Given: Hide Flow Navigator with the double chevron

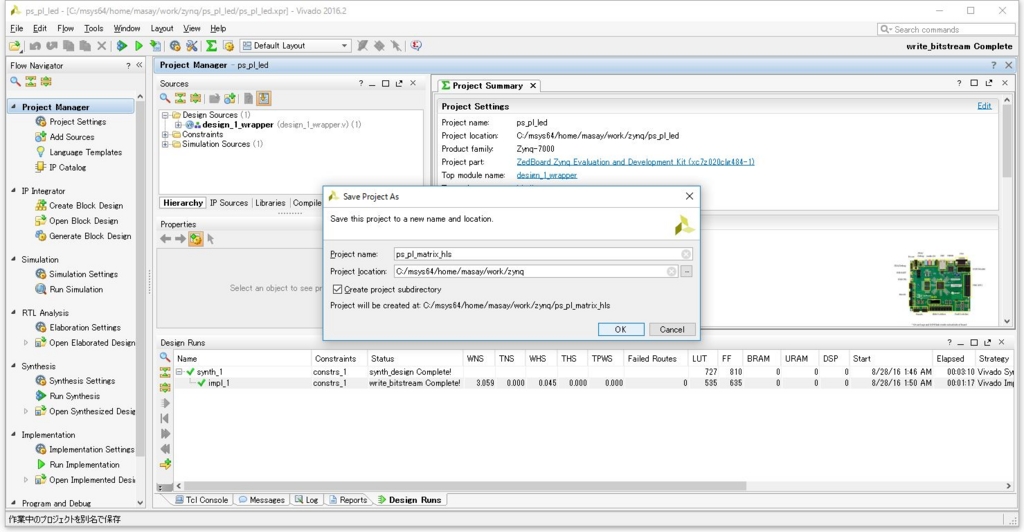Looking at the screenshot, I should (139, 65).
